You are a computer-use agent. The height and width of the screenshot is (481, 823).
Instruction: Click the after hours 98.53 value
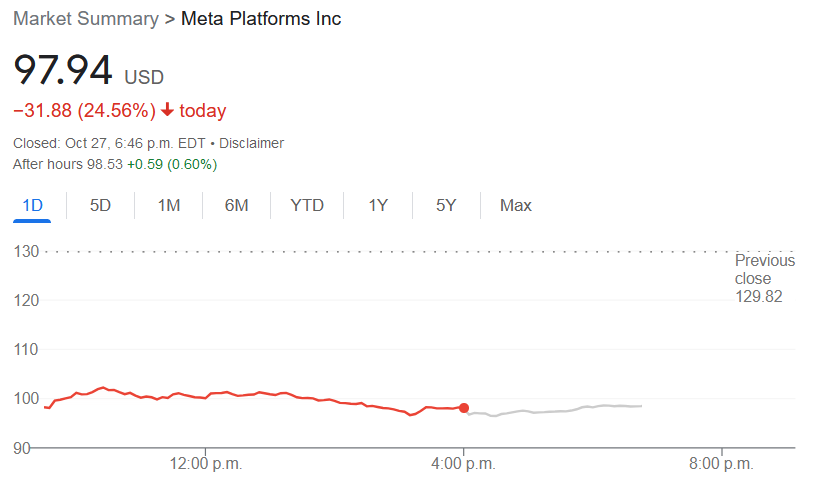point(104,164)
